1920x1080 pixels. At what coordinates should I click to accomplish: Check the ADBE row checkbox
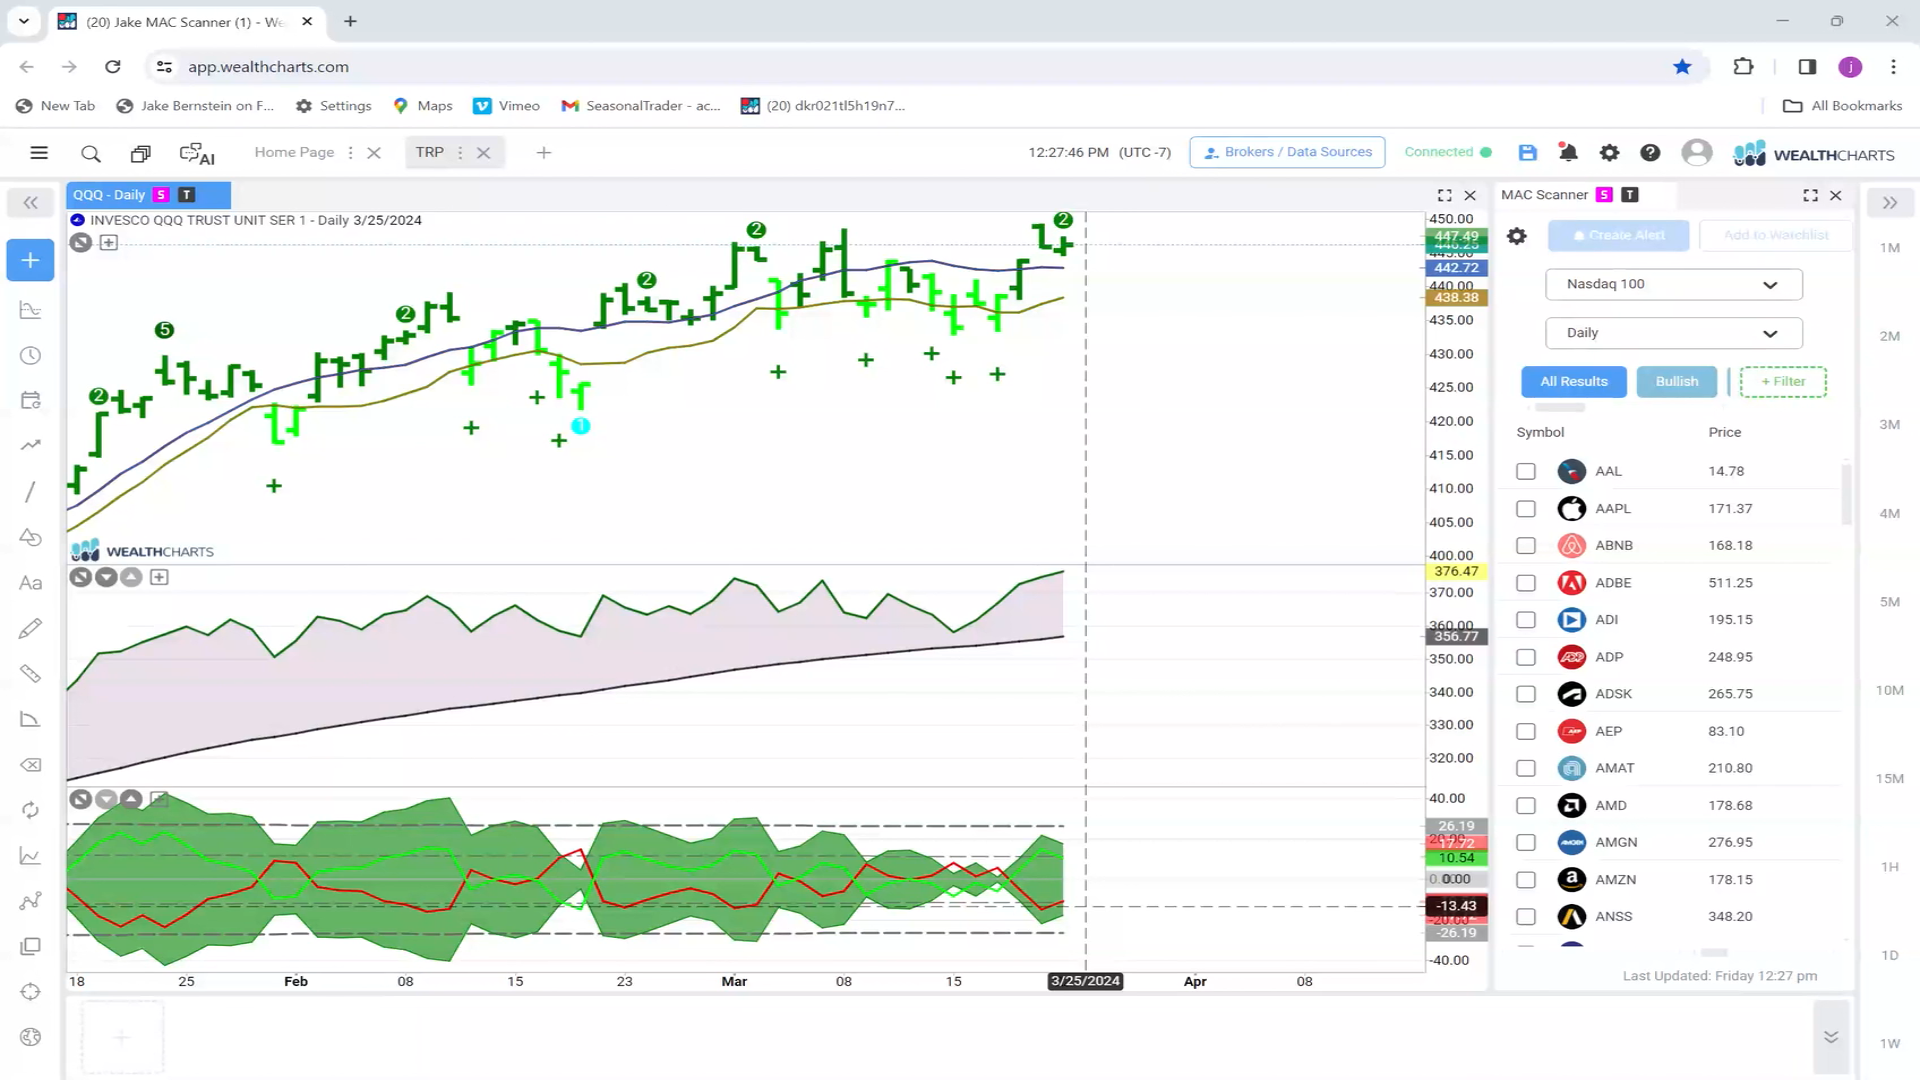(1526, 583)
